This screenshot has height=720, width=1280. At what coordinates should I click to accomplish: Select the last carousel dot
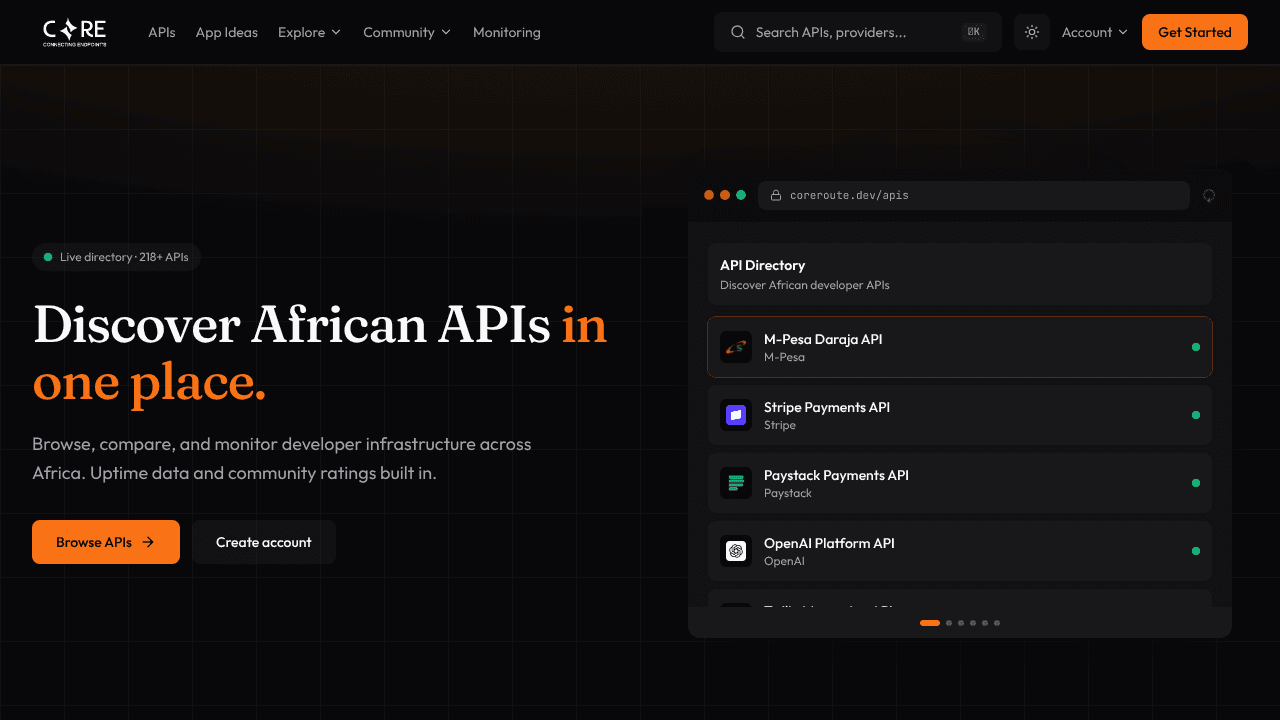pos(997,623)
